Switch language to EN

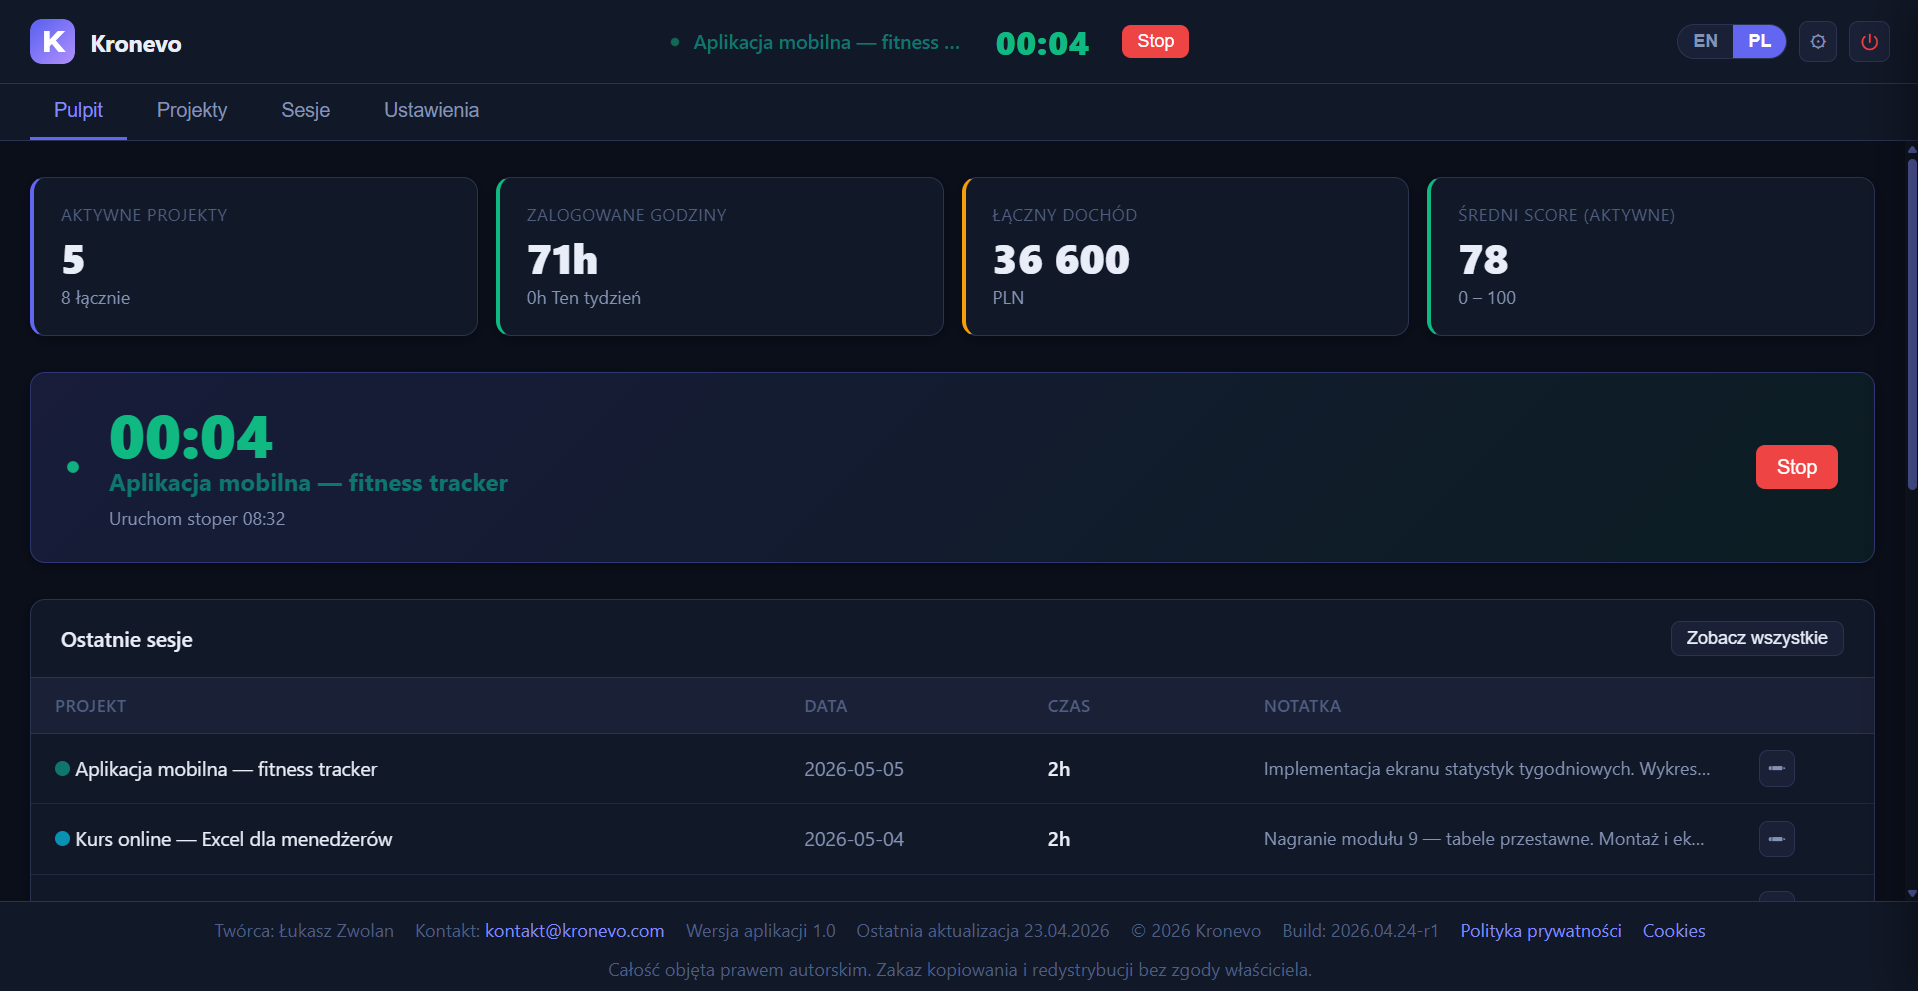[1706, 41]
